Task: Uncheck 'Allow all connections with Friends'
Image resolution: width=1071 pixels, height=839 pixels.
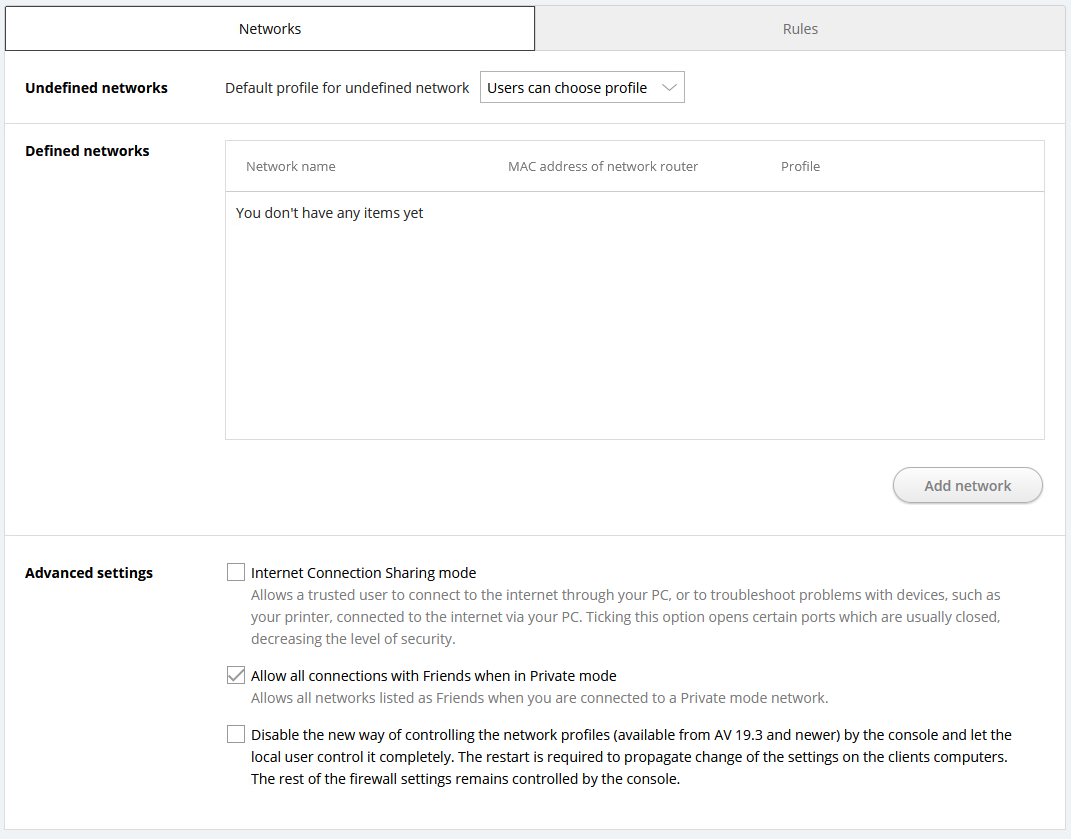Action: pos(235,674)
